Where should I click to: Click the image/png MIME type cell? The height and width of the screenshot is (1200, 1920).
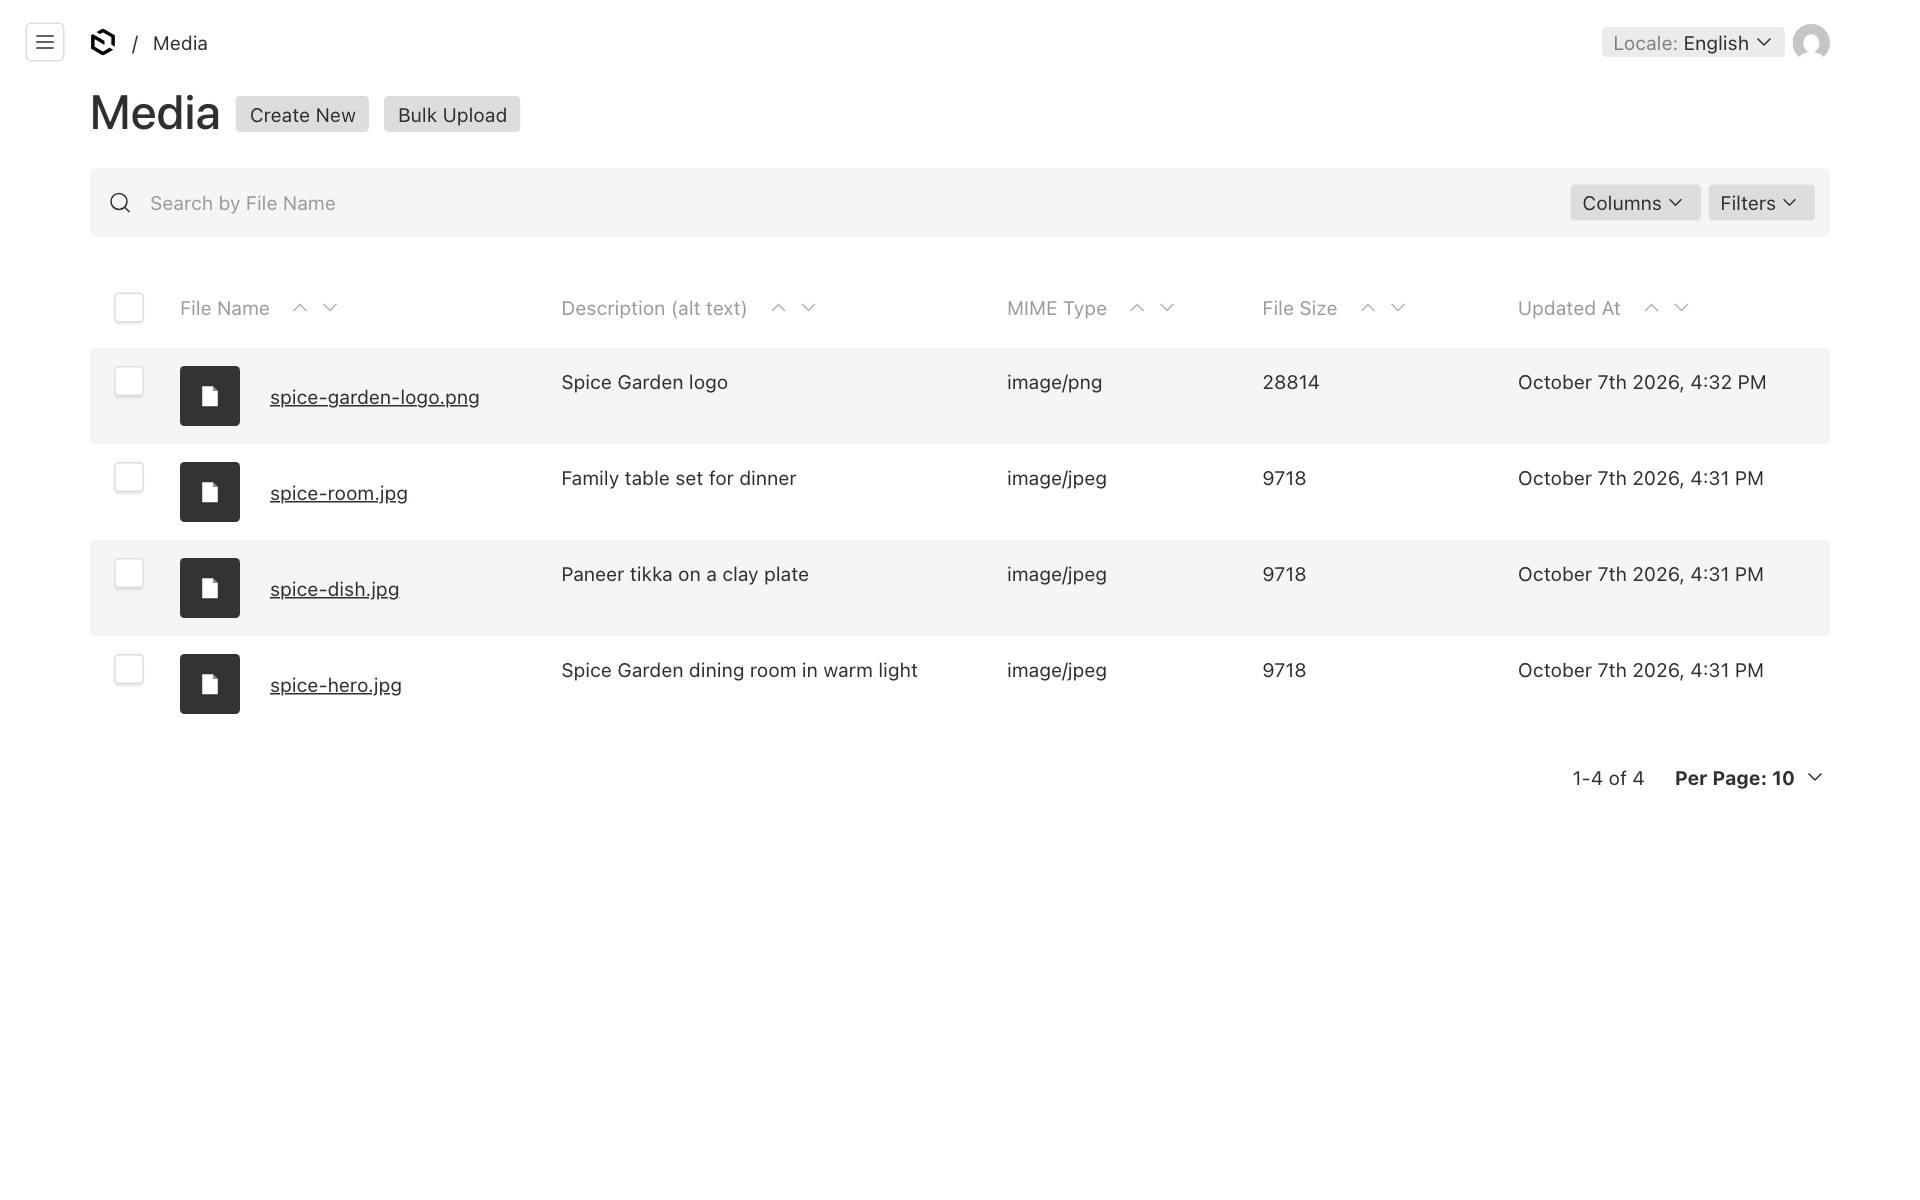(1055, 382)
